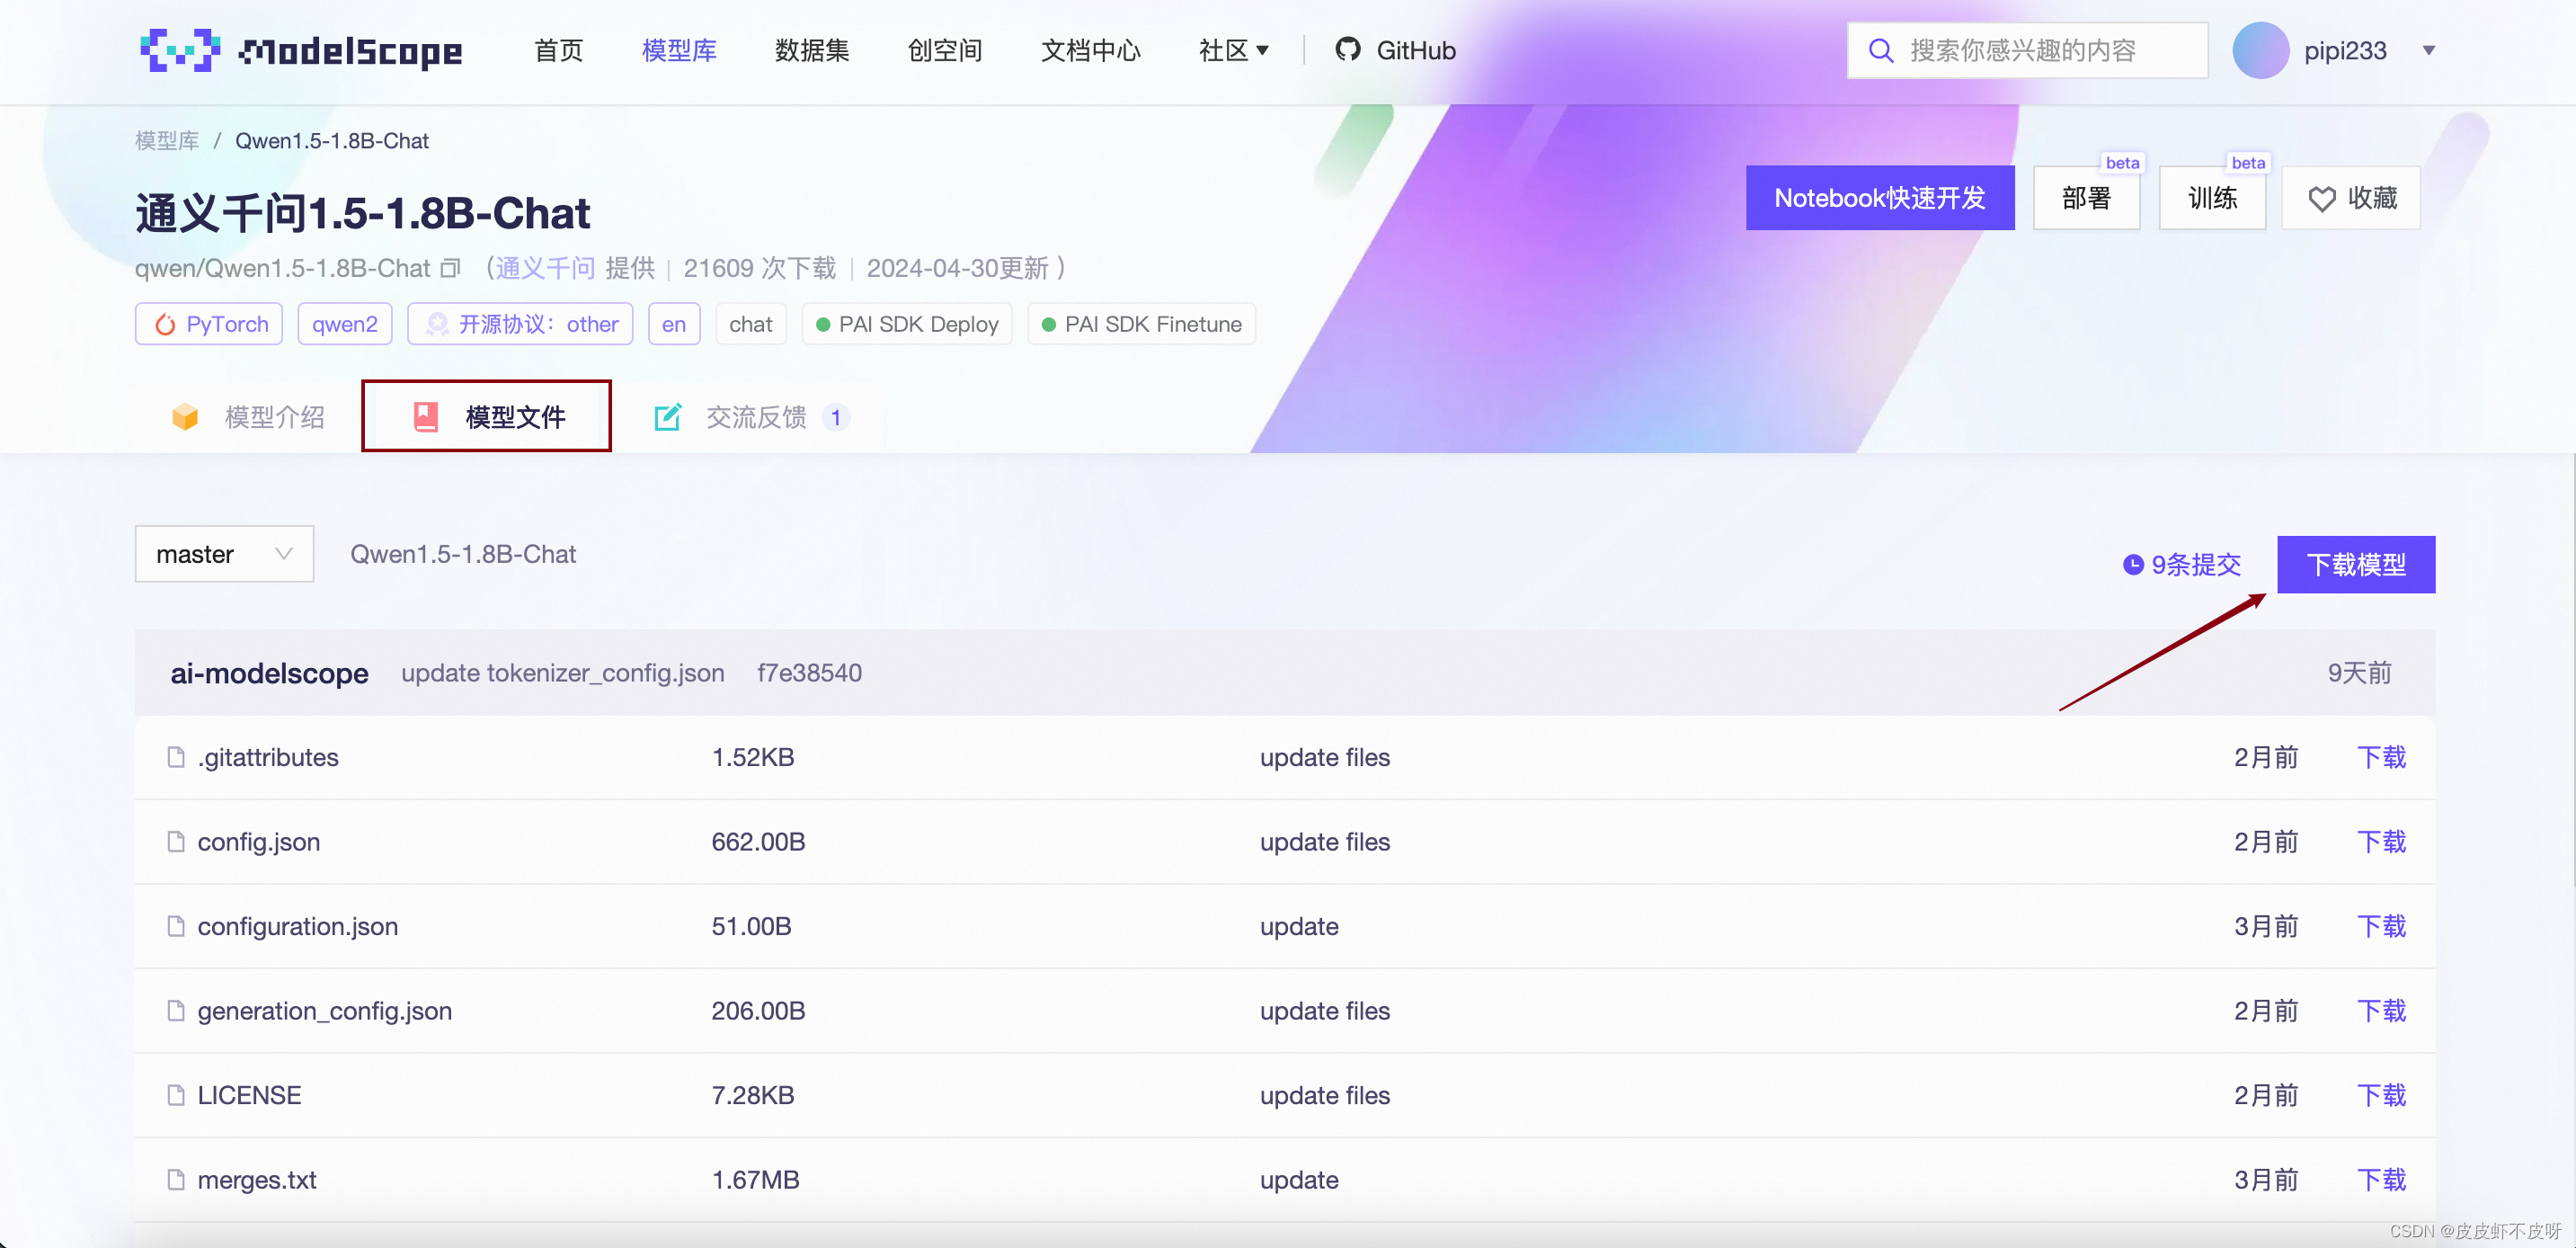This screenshot has height=1248, width=2576.
Task: Click the f7e38540 commit hash
Action: tap(809, 672)
